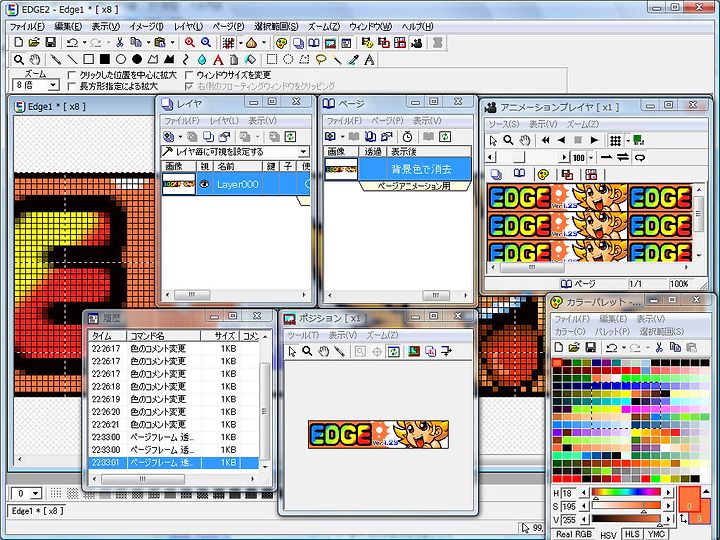Click the play backward button in animation player
Viewport: 720px width, 540px height.
click(x=561, y=140)
